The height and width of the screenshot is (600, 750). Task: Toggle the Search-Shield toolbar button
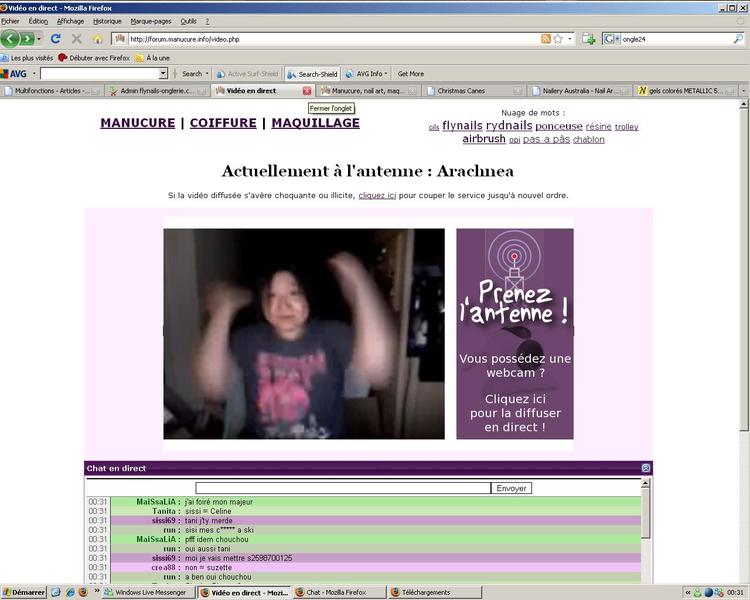tap(312, 73)
